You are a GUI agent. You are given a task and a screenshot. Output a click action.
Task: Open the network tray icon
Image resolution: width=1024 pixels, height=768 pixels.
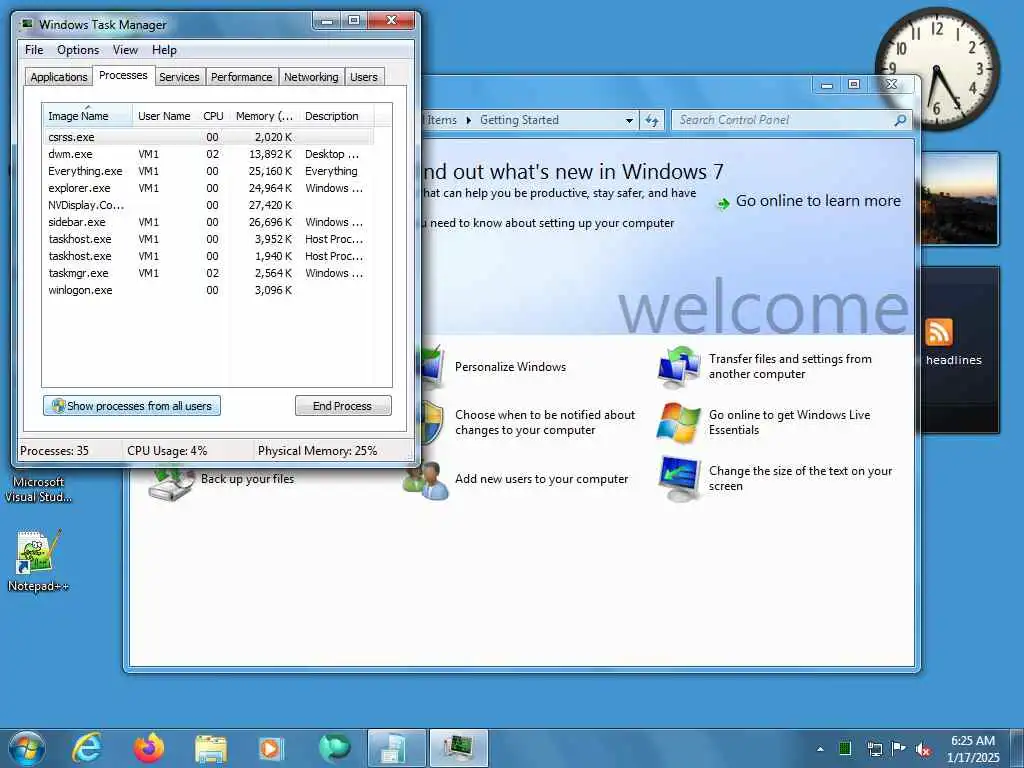pyautogui.click(x=874, y=749)
